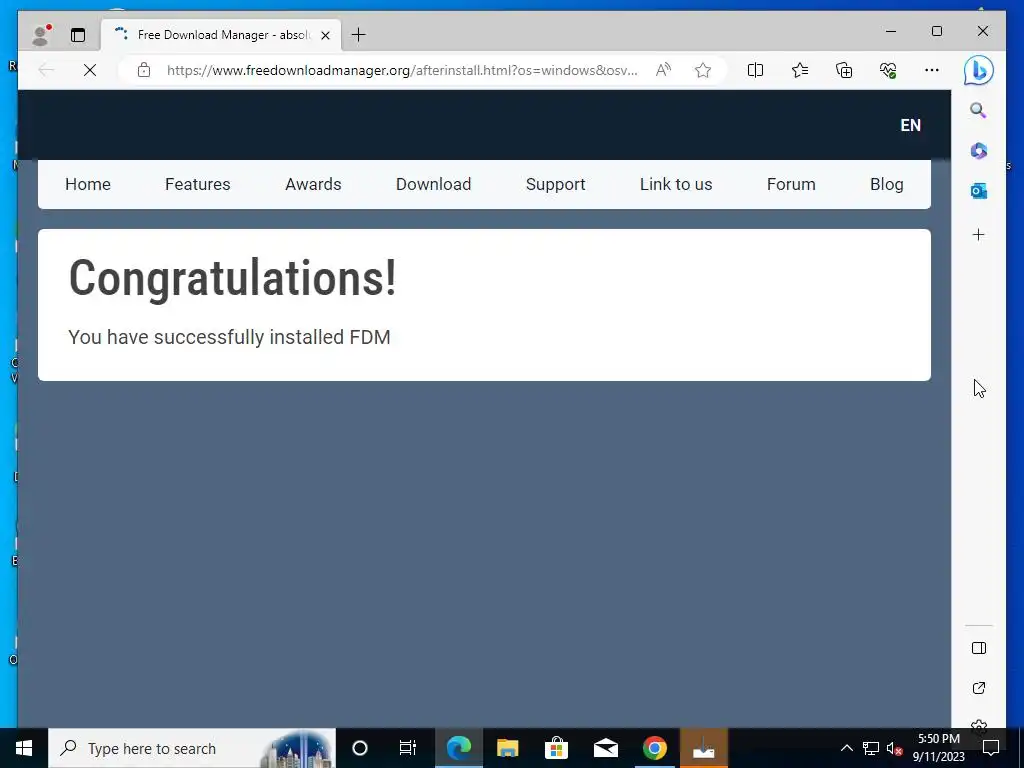Open Edge Settings and more menu
Image resolution: width=1024 pixels, height=768 pixels.
[932, 70]
